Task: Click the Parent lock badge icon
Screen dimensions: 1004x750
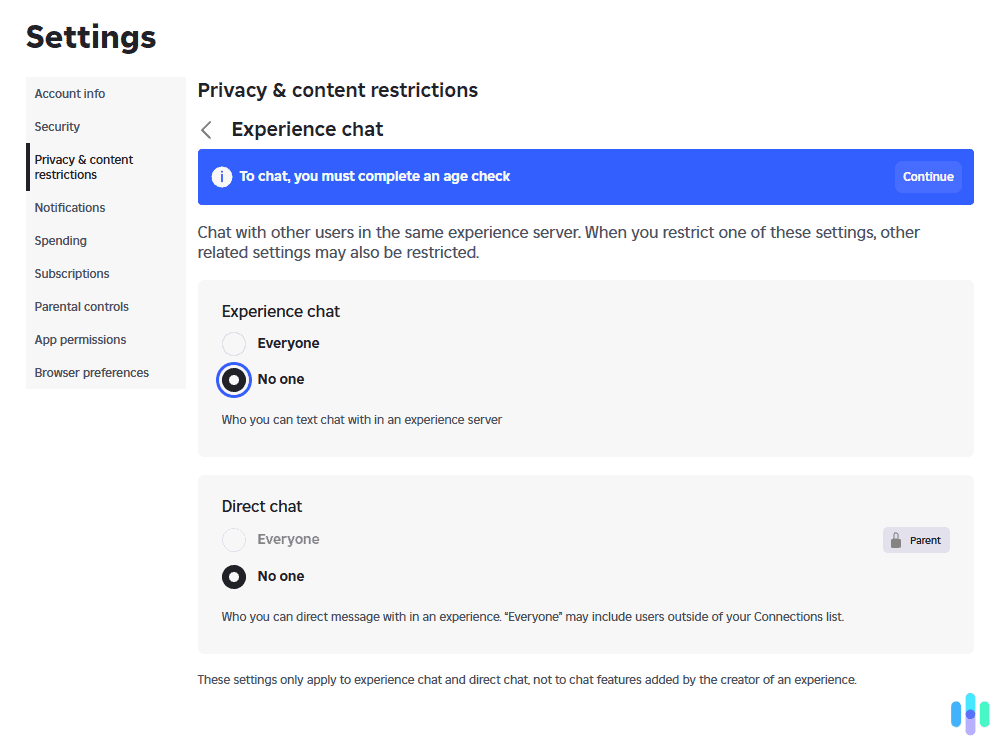Action: tap(897, 540)
